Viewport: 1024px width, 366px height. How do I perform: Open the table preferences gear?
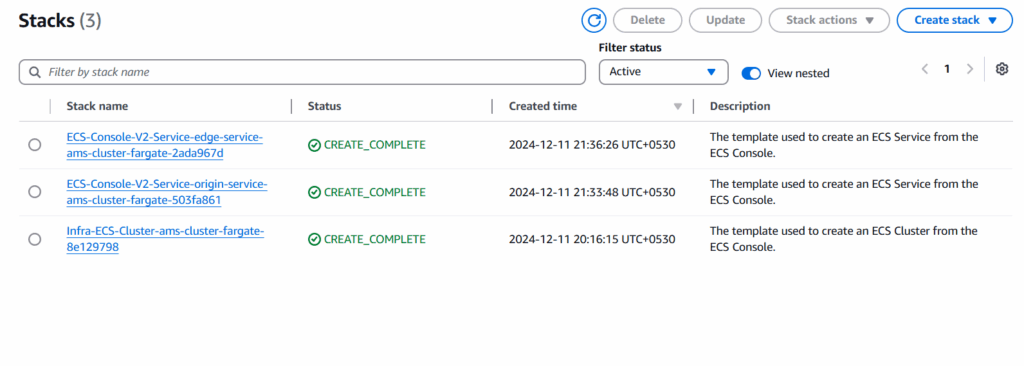[1002, 69]
